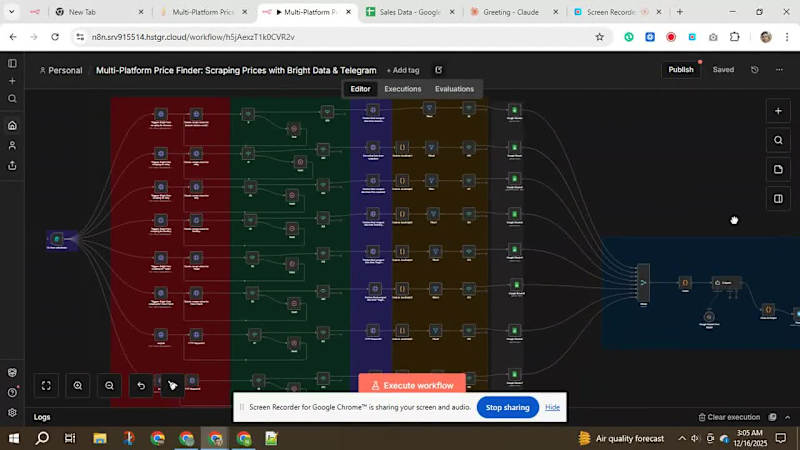Switch to the Greeting - Claude browser tab
The height and width of the screenshot is (450, 800).
tap(514, 12)
